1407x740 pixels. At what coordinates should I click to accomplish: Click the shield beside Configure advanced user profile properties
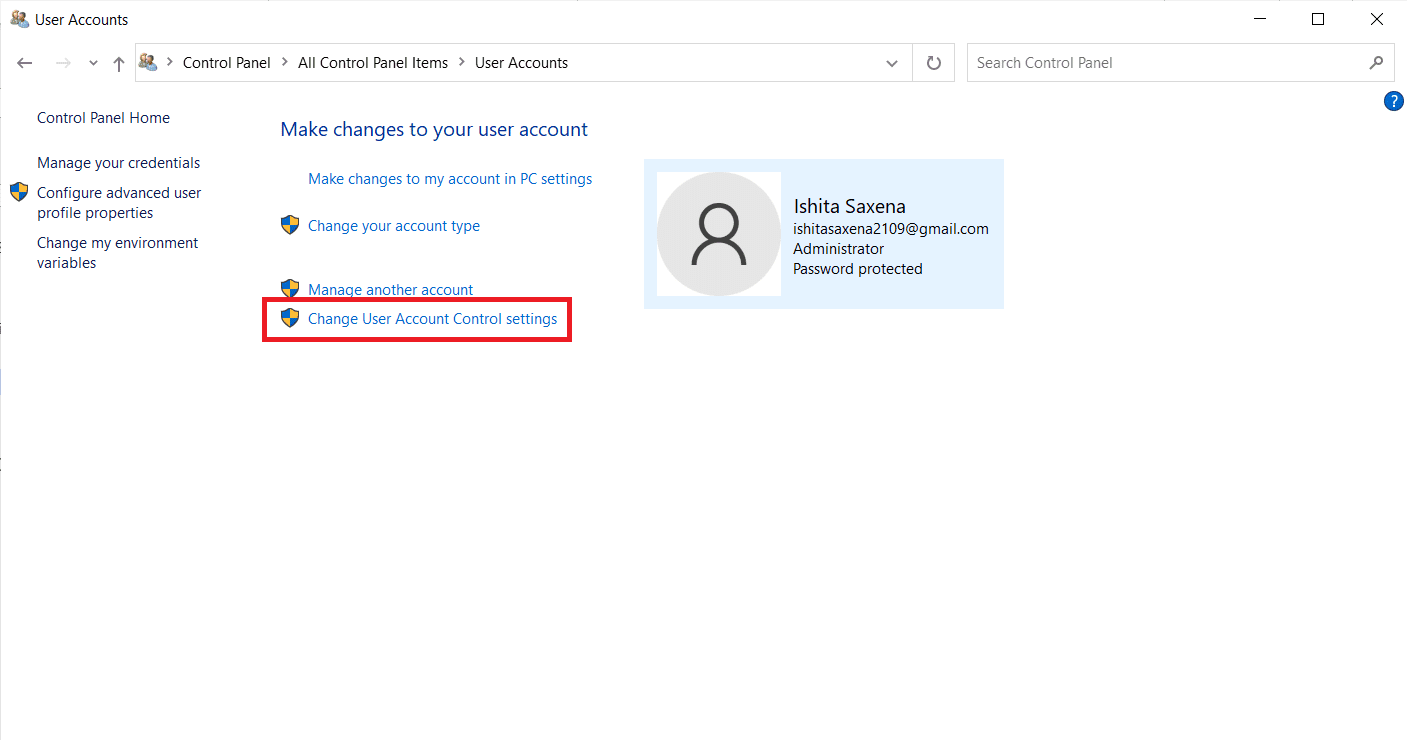[17, 192]
